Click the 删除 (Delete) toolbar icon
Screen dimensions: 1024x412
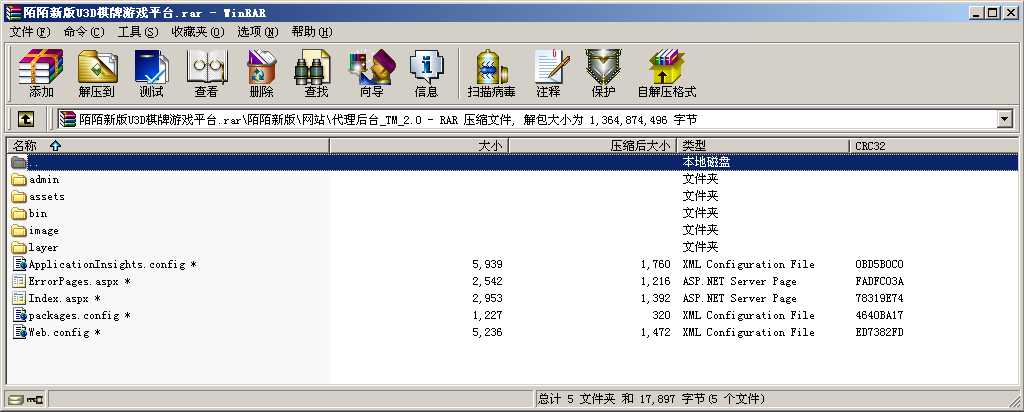pyautogui.click(x=261, y=67)
